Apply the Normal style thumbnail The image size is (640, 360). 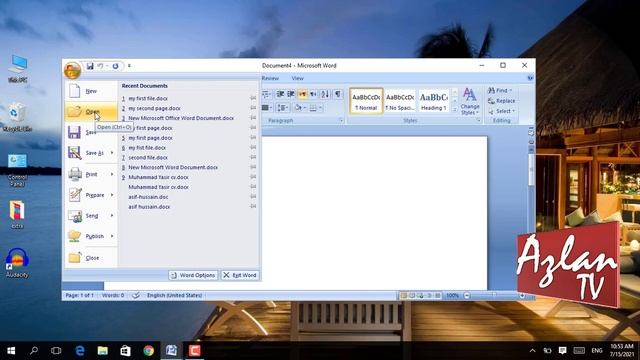366,101
